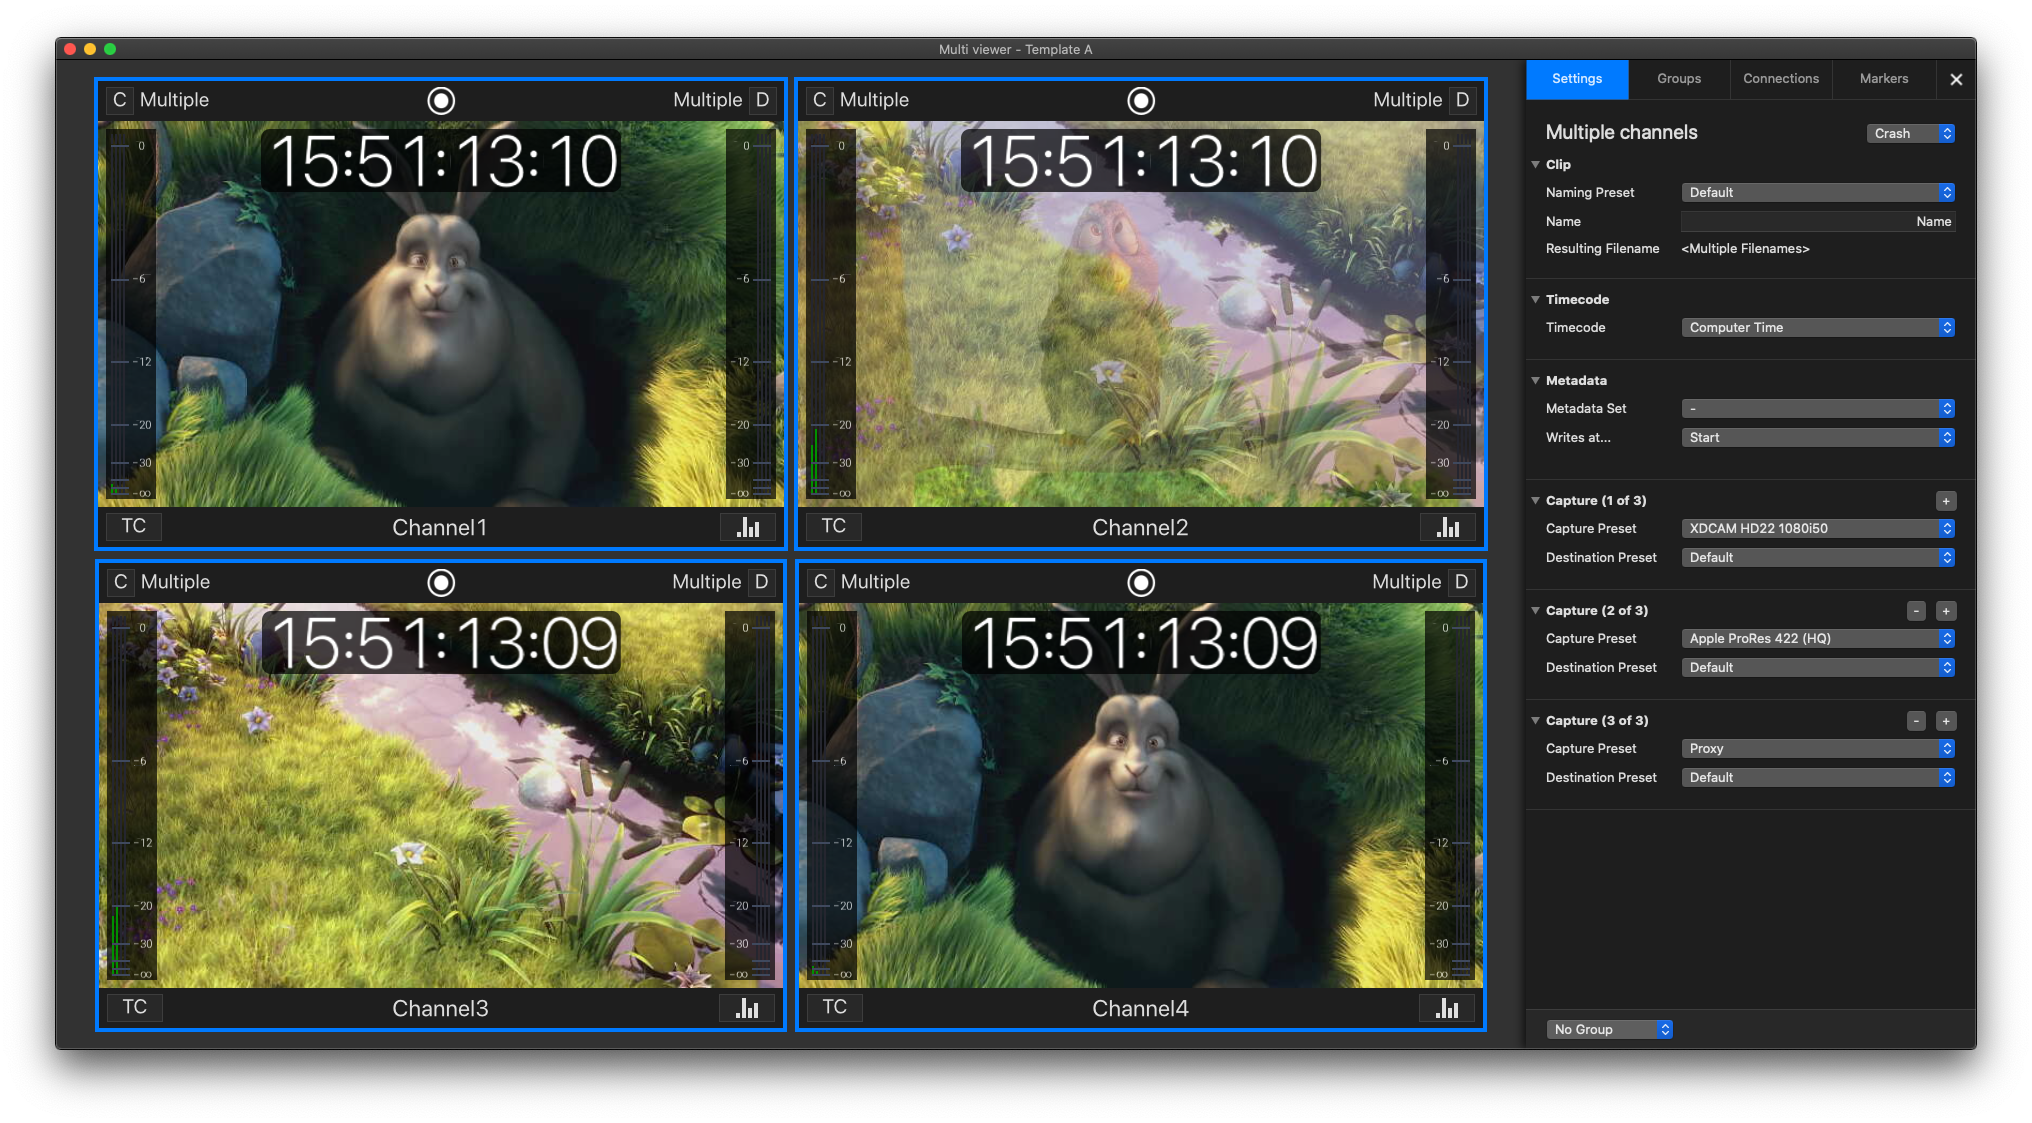This screenshot has width=2032, height=1123.
Task: Open Capture Preset dropdown showing Proxy
Action: click(1818, 748)
